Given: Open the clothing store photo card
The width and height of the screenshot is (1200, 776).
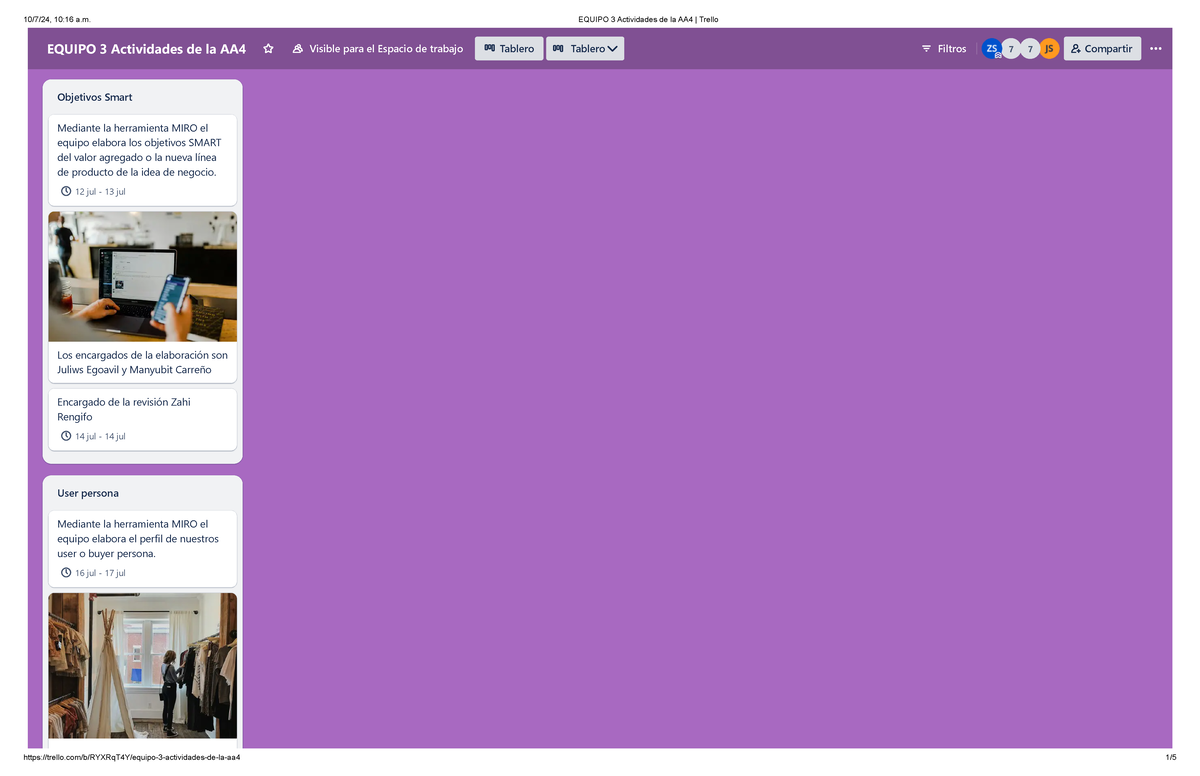Looking at the screenshot, I should (x=142, y=665).
